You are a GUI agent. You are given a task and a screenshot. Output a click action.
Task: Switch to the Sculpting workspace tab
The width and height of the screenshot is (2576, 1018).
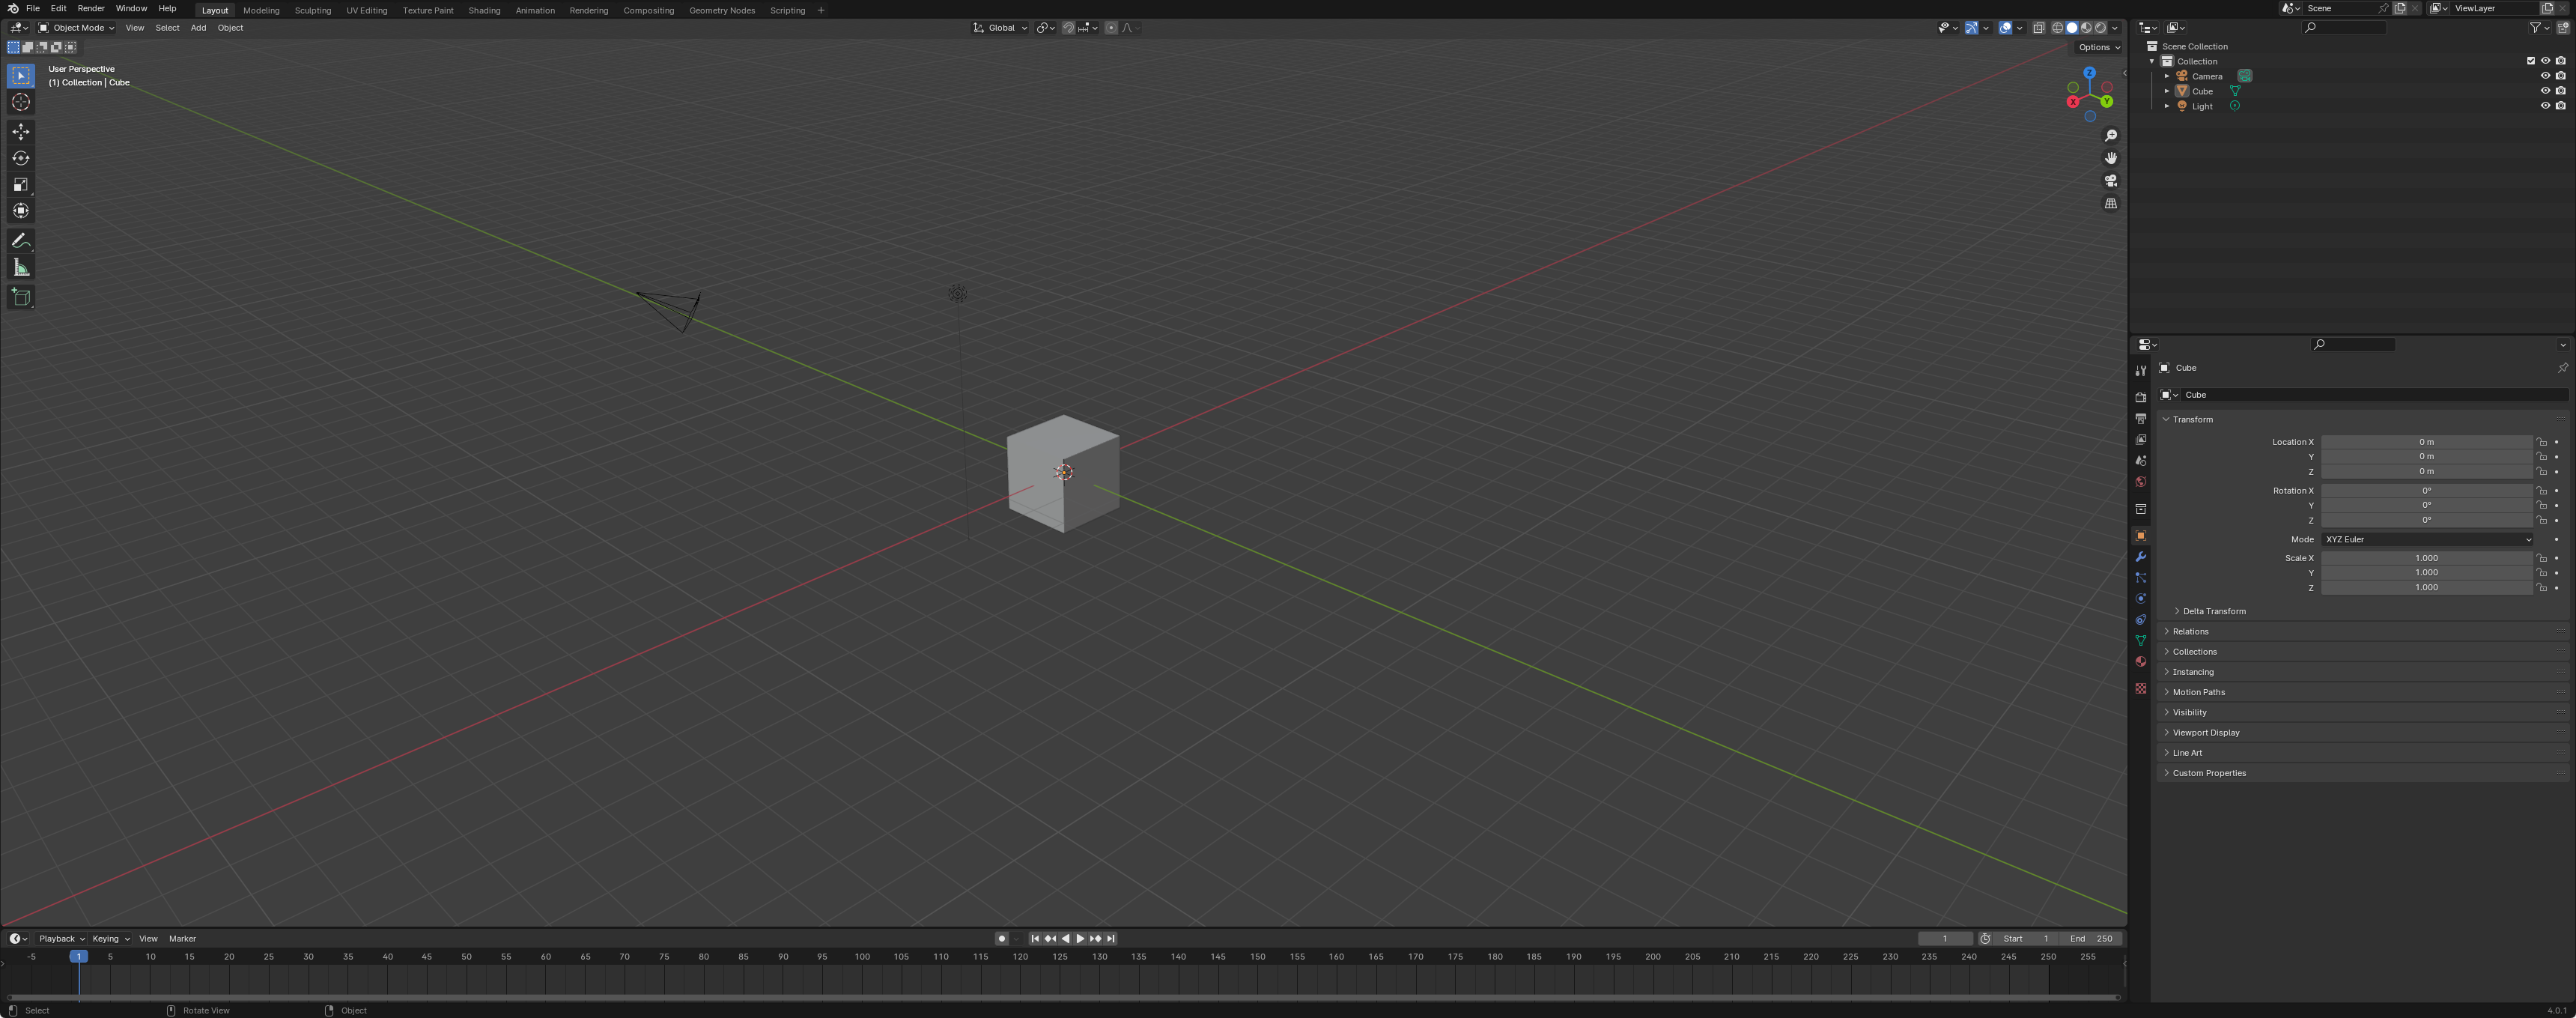click(312, 10)
